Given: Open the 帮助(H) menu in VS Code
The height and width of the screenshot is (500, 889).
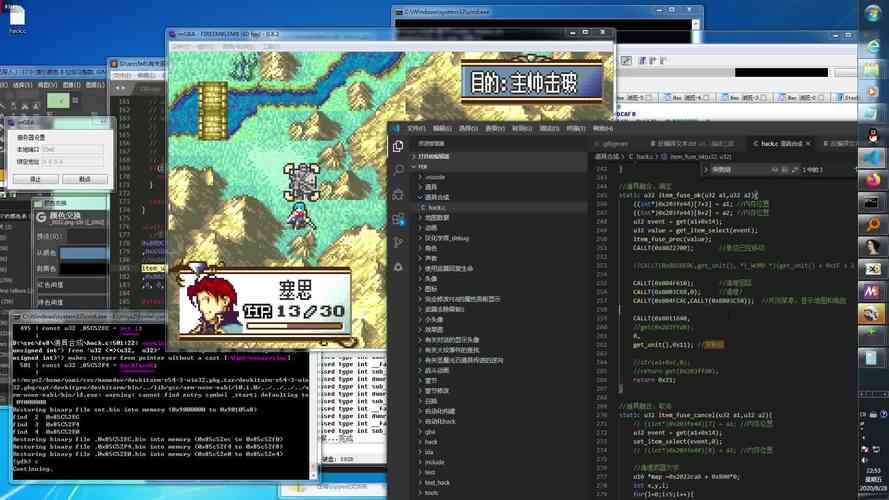Looking at the screenshot, I should pyautogui.click(x=603, y=129).
